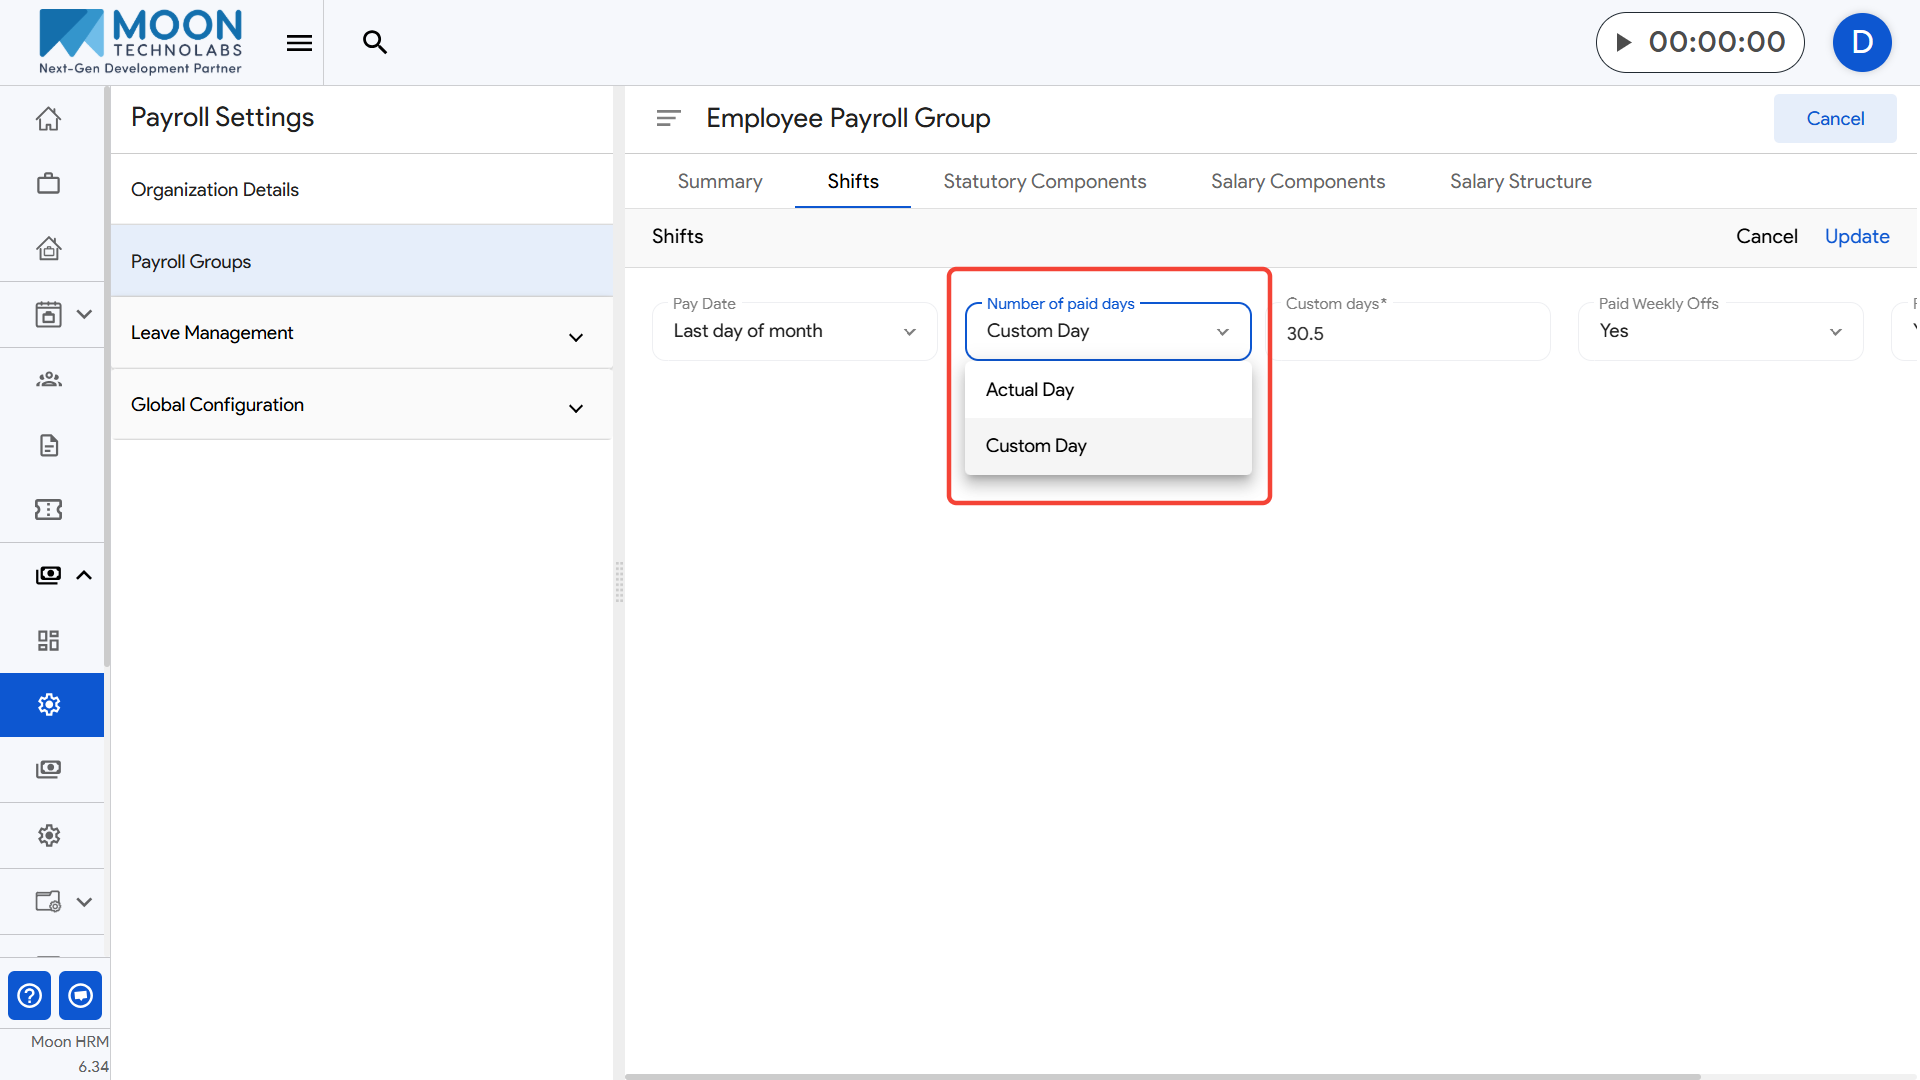Click the home icon in sidebar
Image resolution: width=1920 pixels, height=1080 pixels.
point(48,119)
